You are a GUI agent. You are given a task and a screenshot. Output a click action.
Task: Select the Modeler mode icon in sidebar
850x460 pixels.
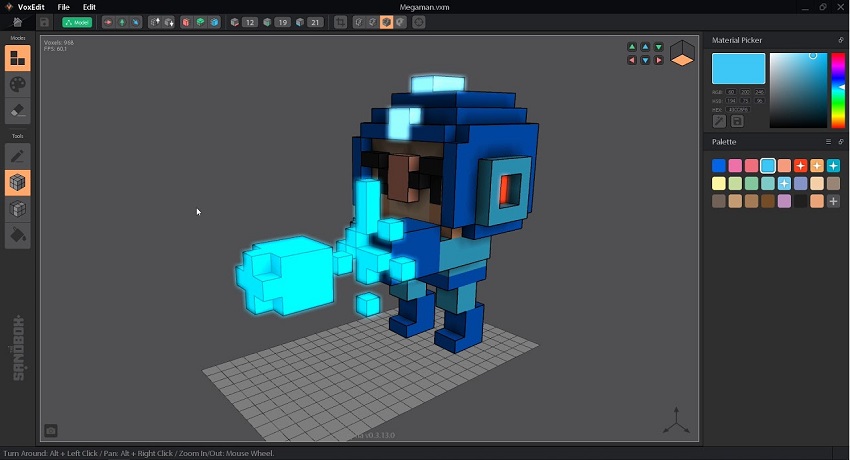17,58
